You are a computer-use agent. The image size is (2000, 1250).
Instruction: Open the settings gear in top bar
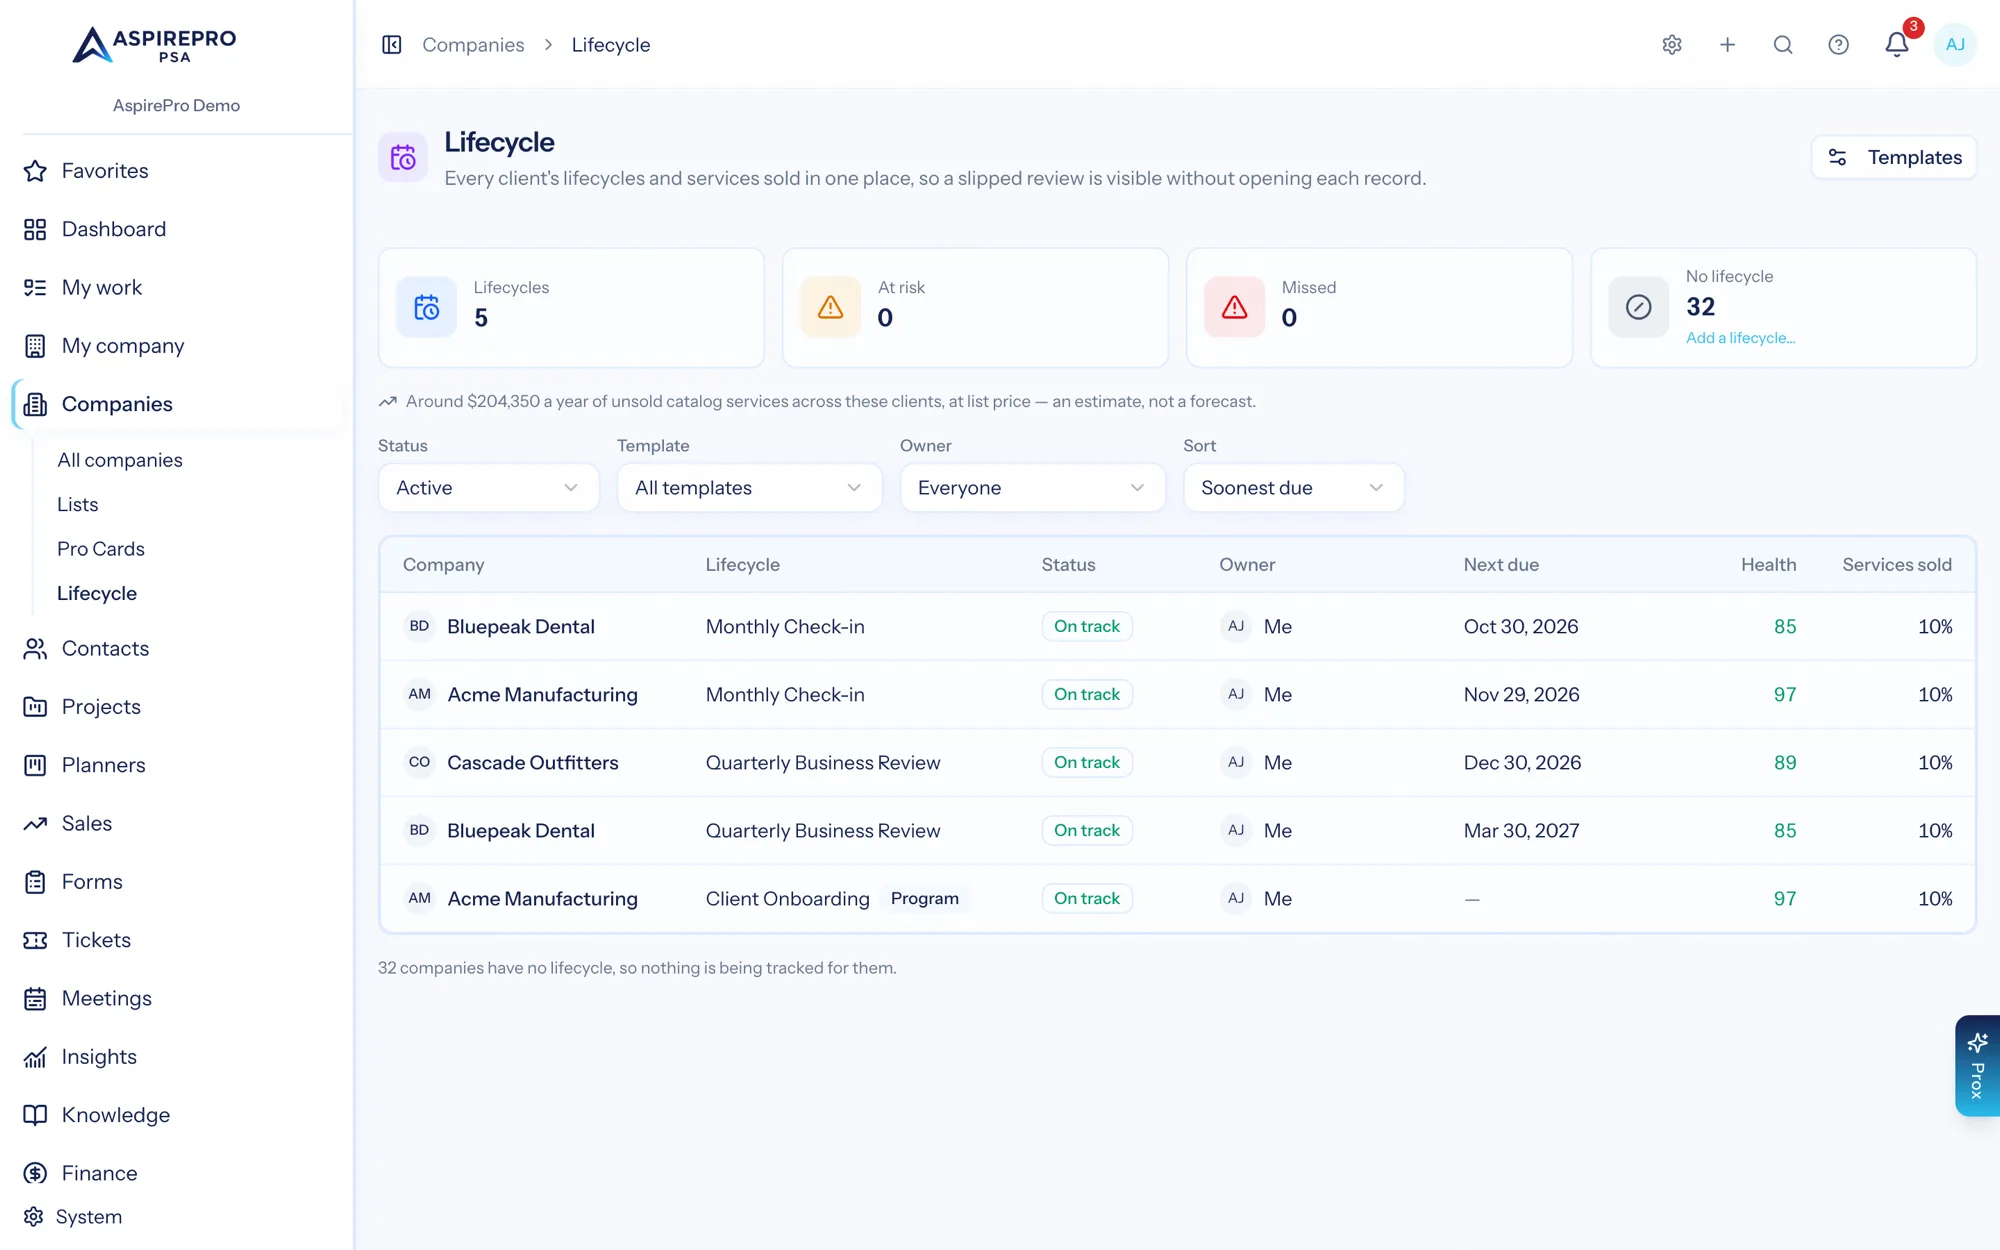tap(1672, 45)
